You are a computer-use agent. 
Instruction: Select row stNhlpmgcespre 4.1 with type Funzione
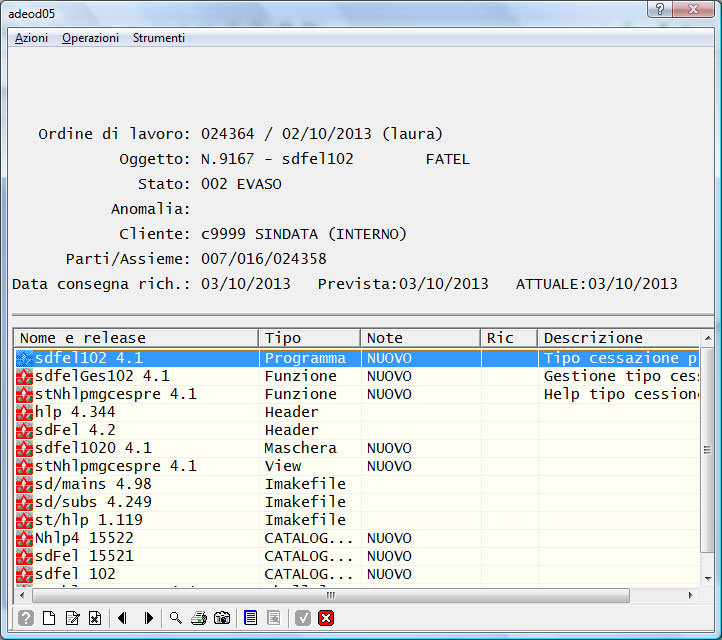click(x=357, y=394)
